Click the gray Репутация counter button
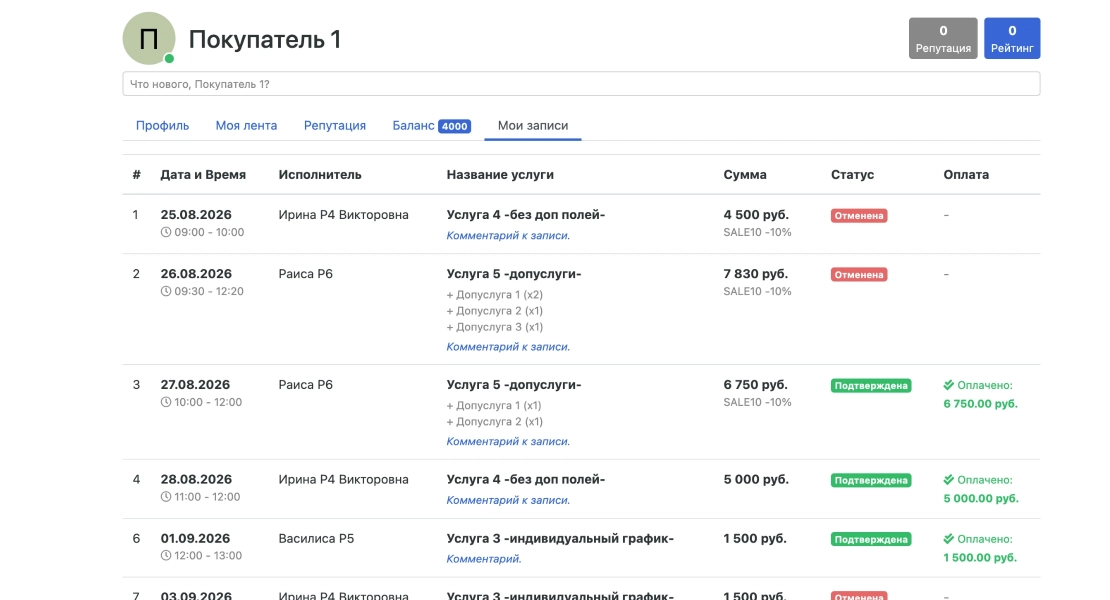 pyautogui.click(x=943, y=38)
